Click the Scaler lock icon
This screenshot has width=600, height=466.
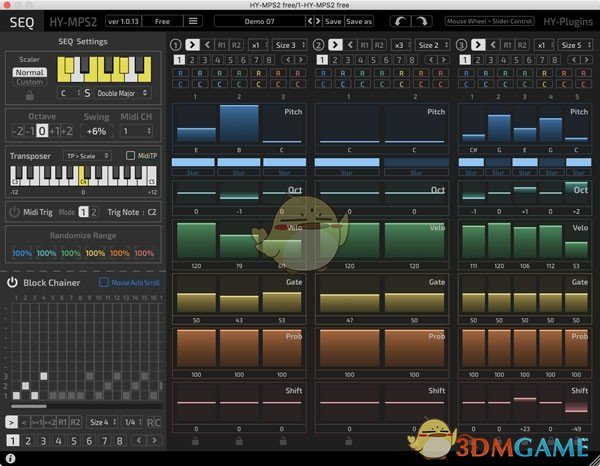point(29,96)
